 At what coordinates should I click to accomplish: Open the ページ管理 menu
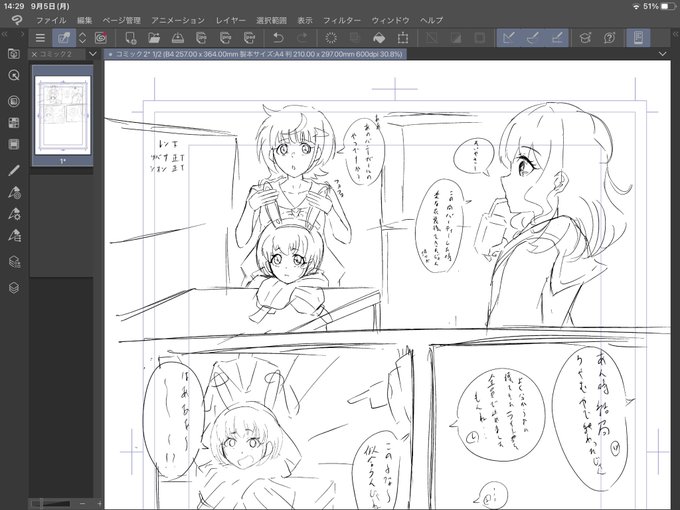tap(121, 20)
